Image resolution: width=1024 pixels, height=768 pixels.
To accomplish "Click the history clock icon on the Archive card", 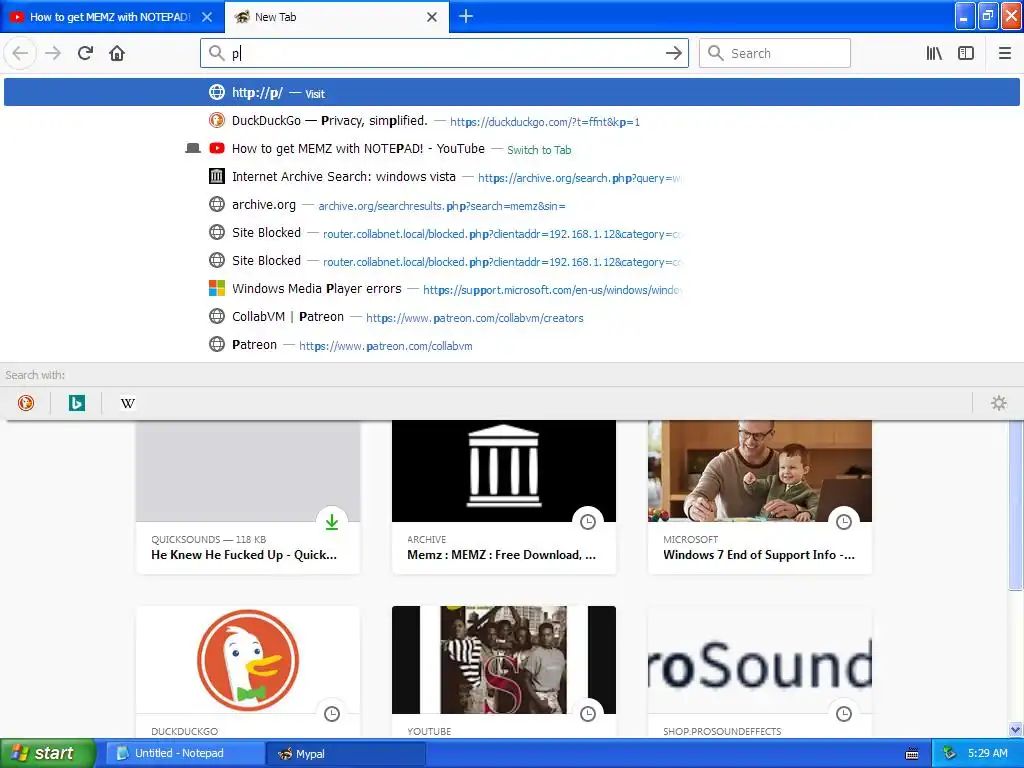I will (x=588, y=521).
